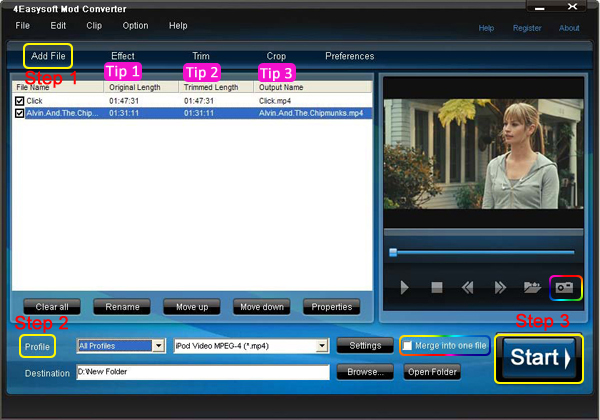Uncheck the Click file checkbox
The height and width of the screenshot is (420, 600).
tap(20, 101)
